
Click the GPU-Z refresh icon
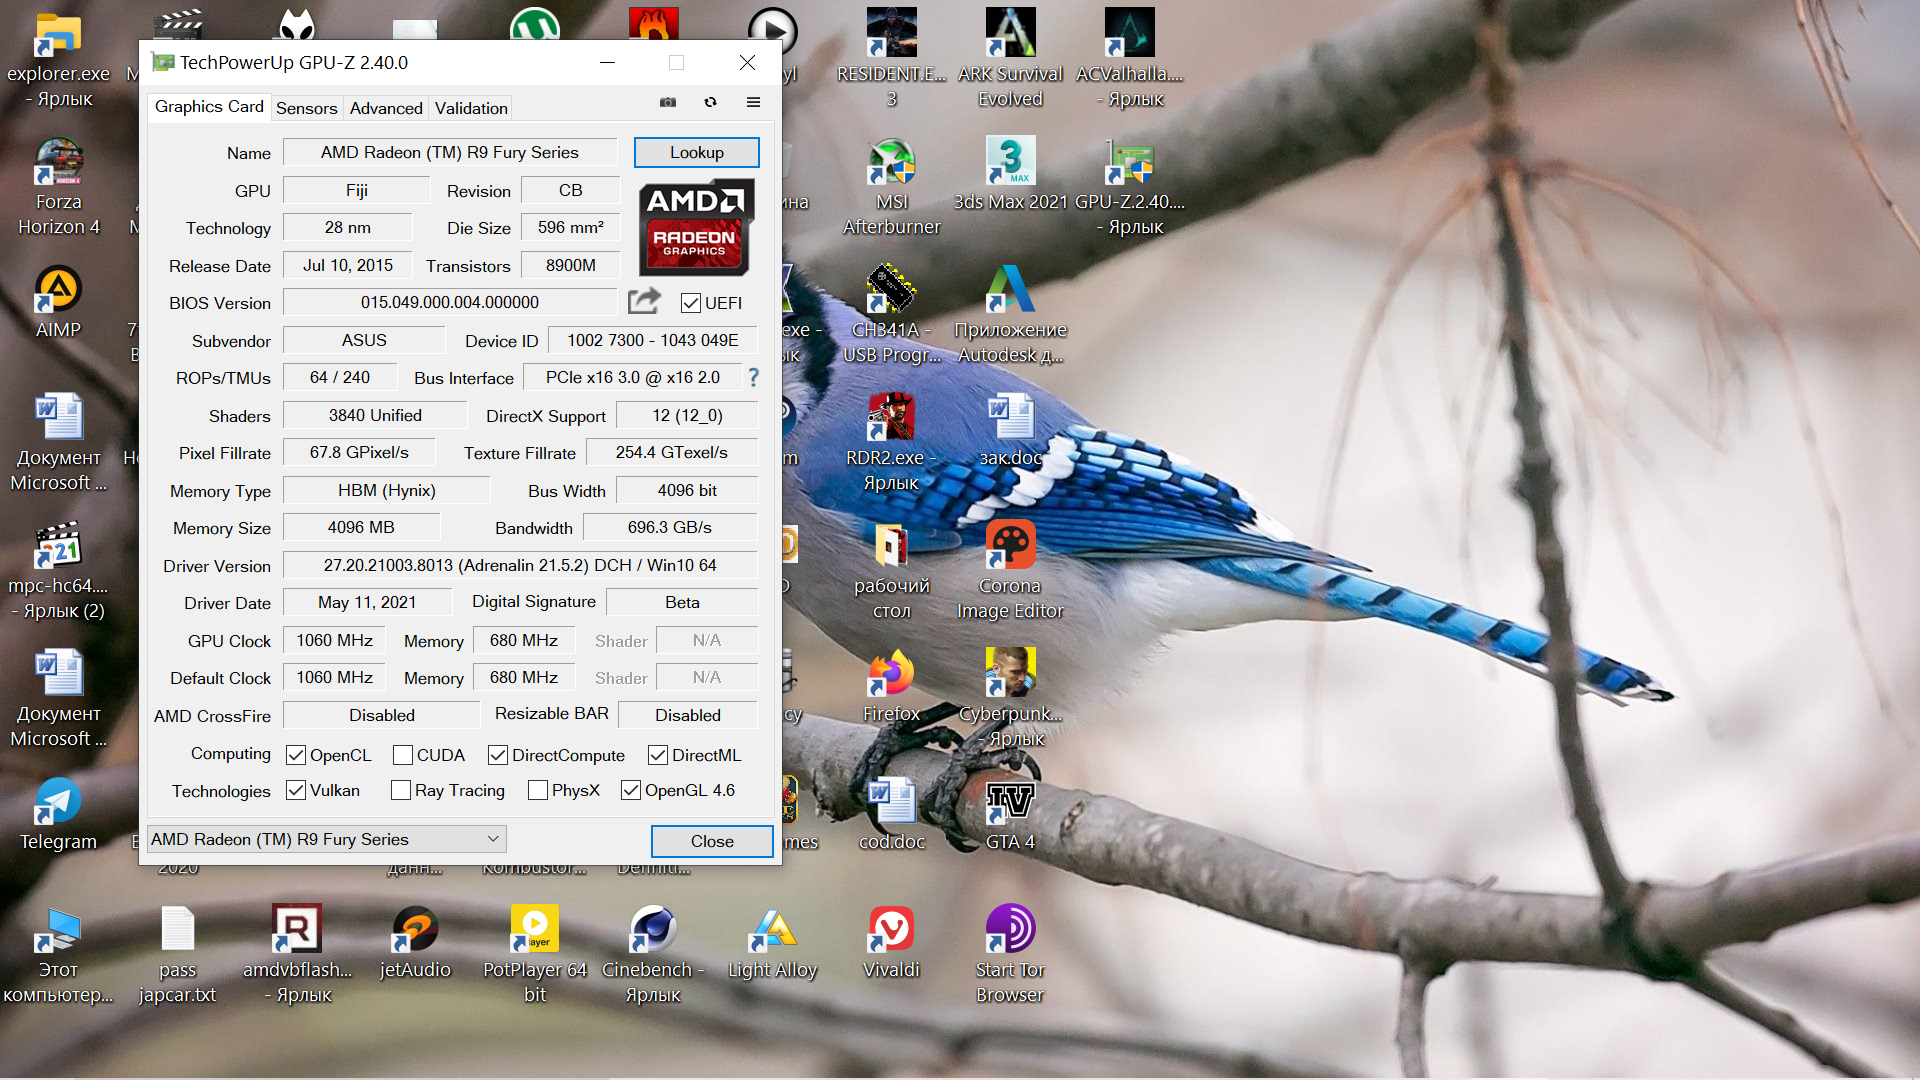point(710,102)
